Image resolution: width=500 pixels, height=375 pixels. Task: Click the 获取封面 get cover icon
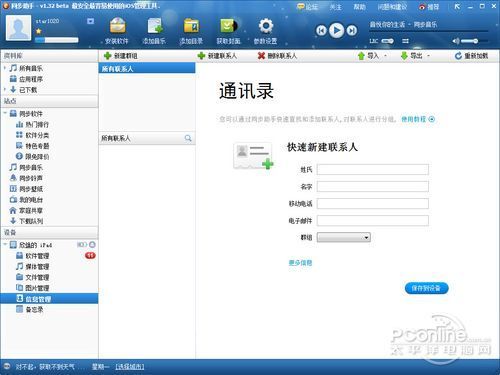coord(229,31)
